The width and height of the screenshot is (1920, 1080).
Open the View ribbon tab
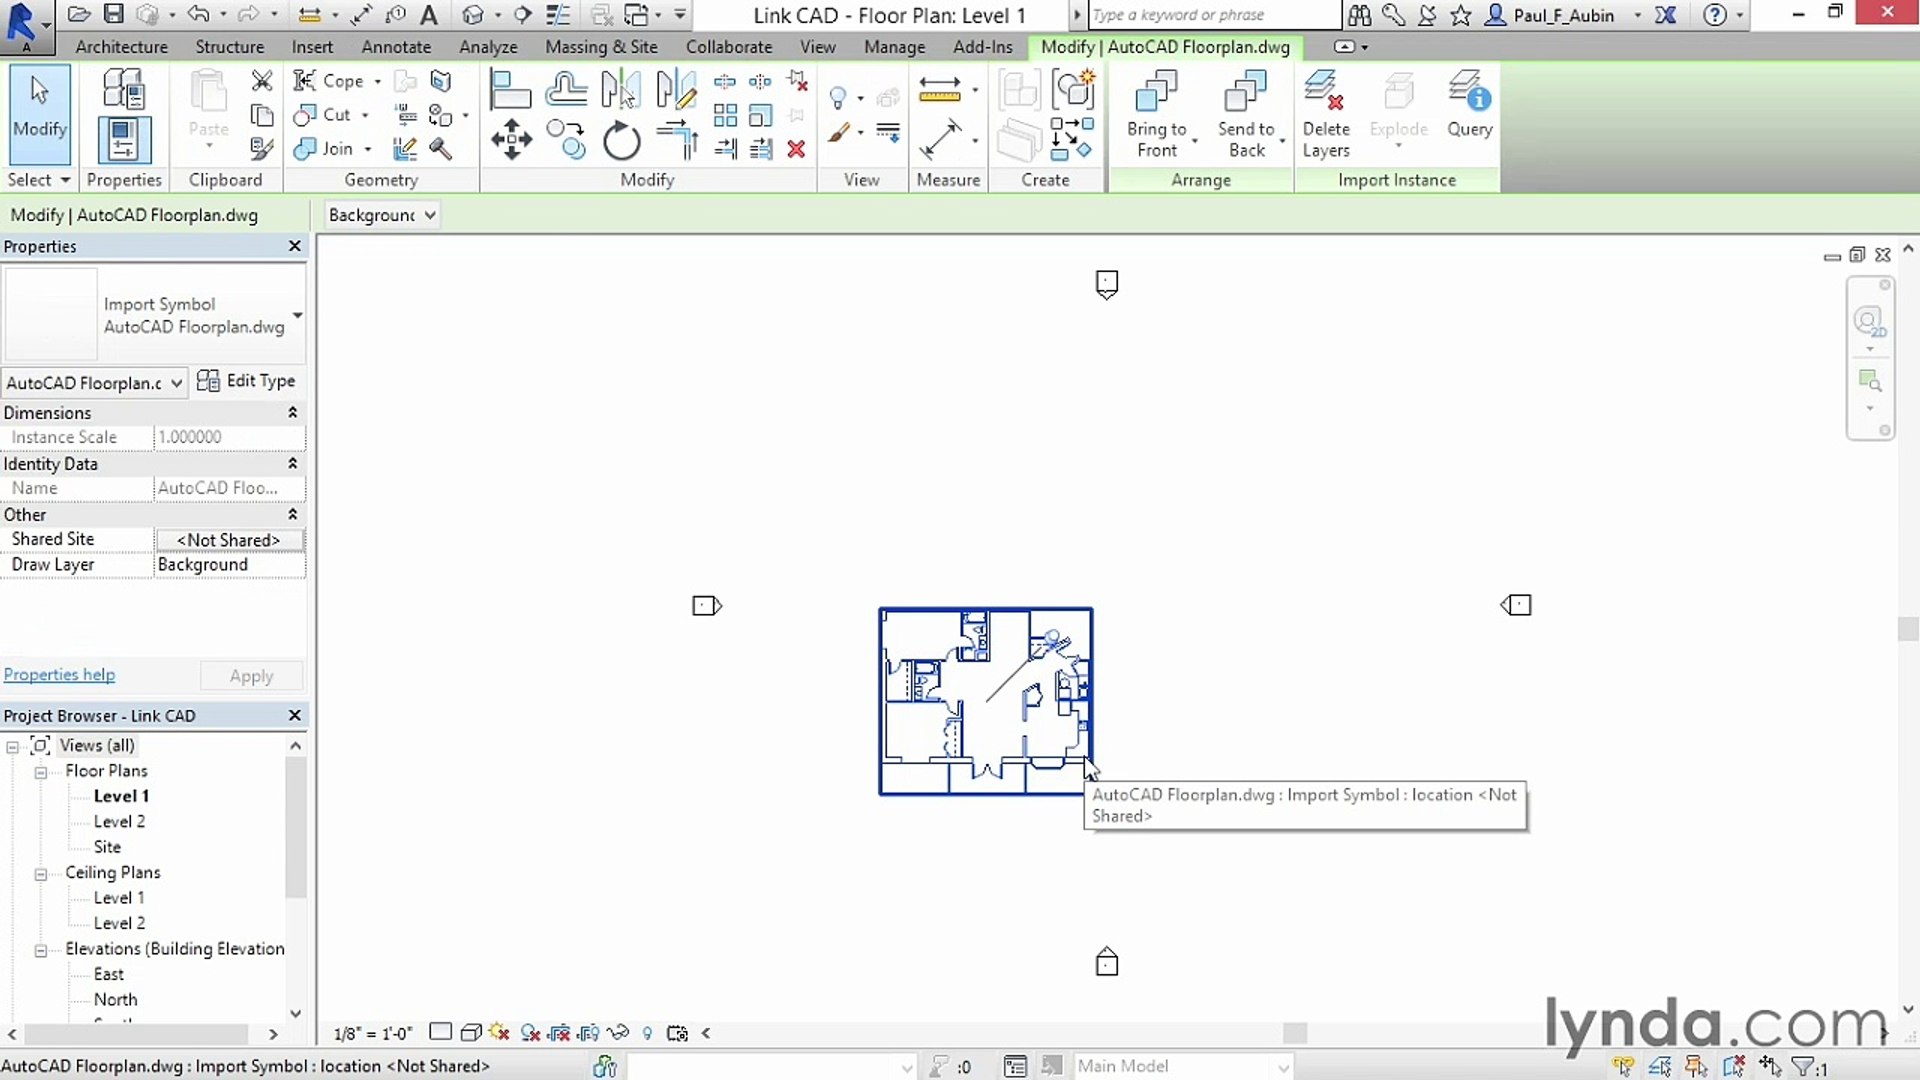(x=817, y=47)
